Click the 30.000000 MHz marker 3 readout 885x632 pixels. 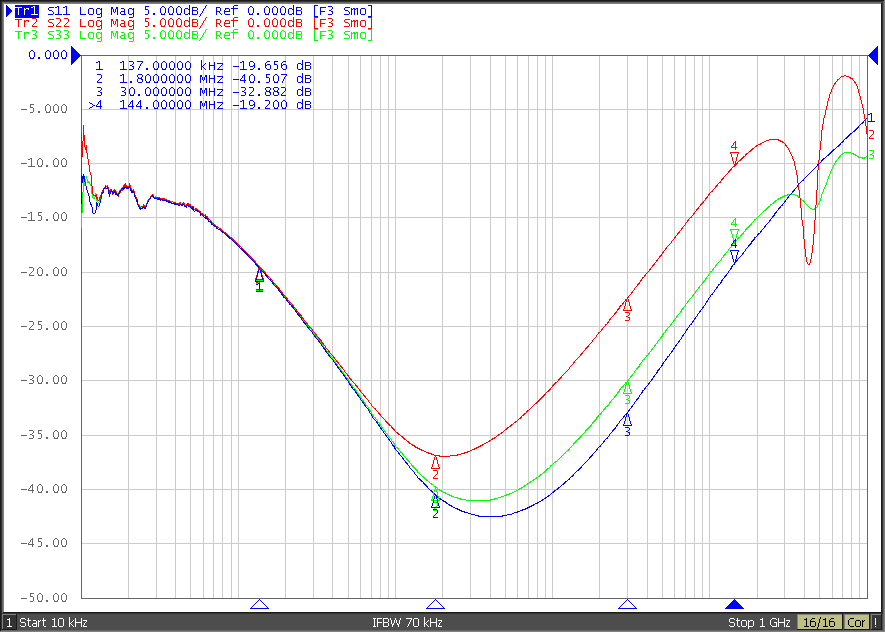[x=203, y=92]
